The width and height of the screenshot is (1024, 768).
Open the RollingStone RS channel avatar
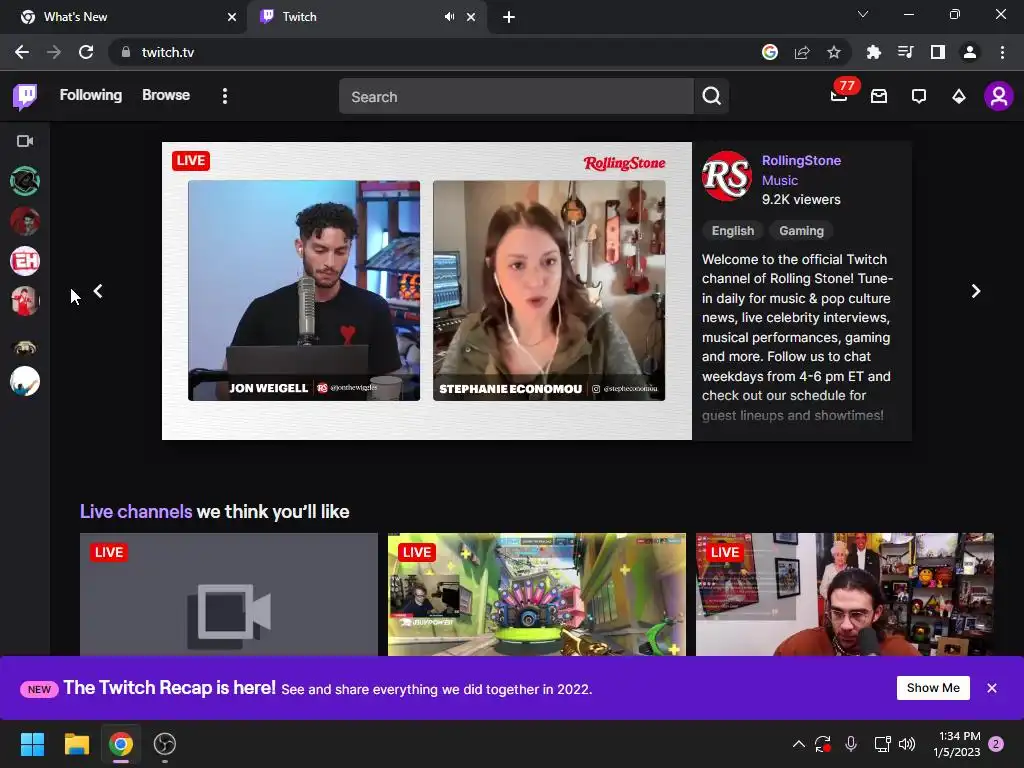coord(726,176)
